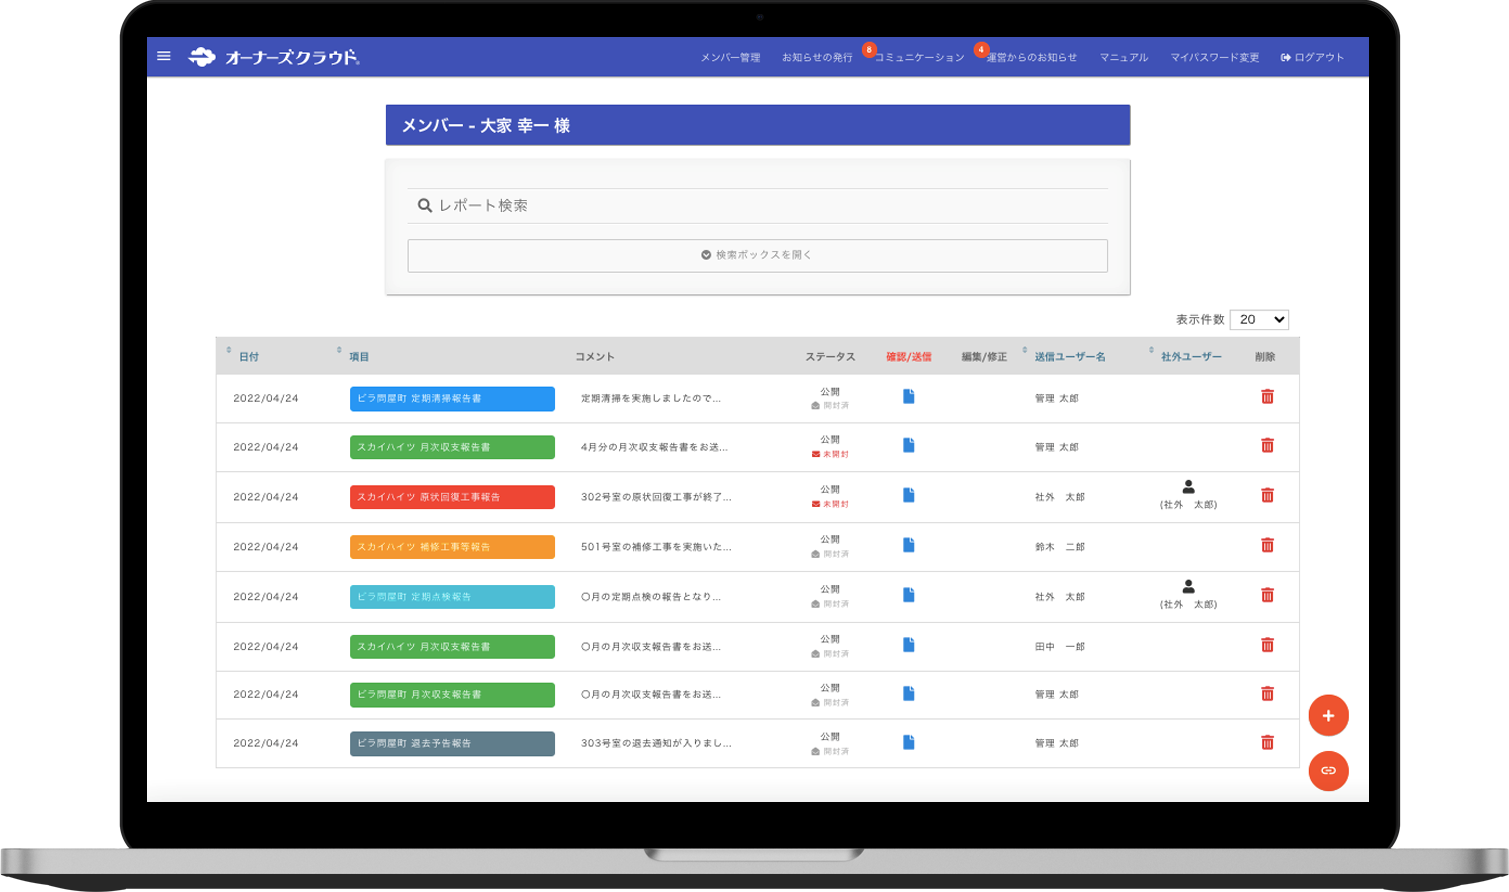Sort table by 日付 column
This screenshot has height=892, width=1509.
click(249, 357)
